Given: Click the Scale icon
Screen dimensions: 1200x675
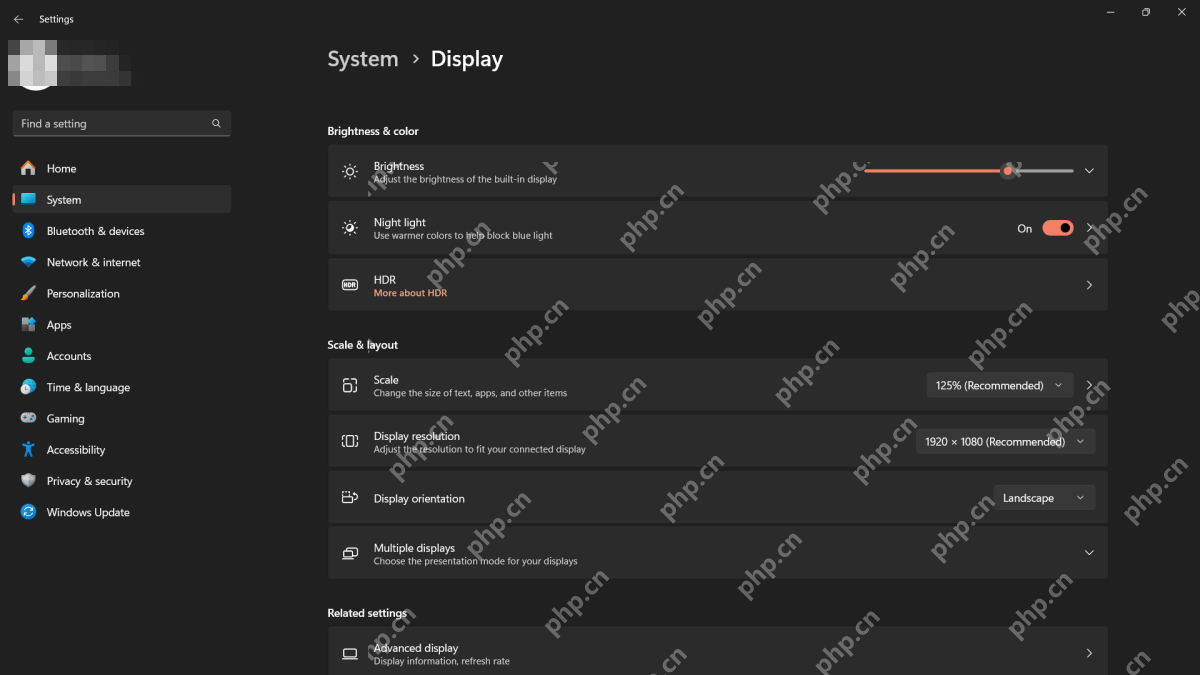Looking at the screenshot, I should (x=350, y=385).
